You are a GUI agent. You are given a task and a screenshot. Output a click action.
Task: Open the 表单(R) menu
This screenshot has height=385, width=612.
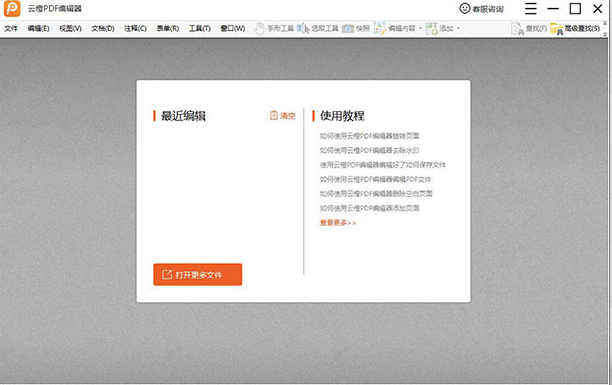pyautogui.click(x=168, y=29)
